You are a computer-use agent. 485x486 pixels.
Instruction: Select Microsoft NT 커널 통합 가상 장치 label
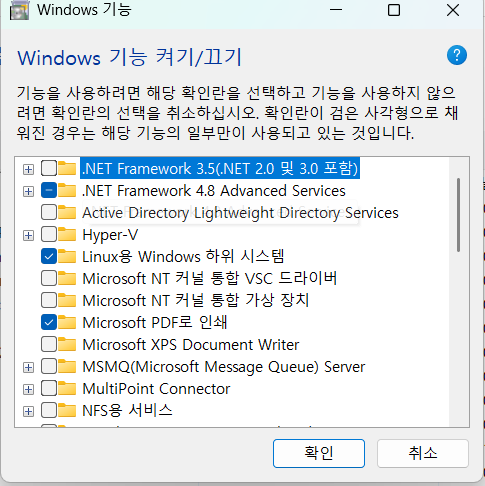coord(196,301)
